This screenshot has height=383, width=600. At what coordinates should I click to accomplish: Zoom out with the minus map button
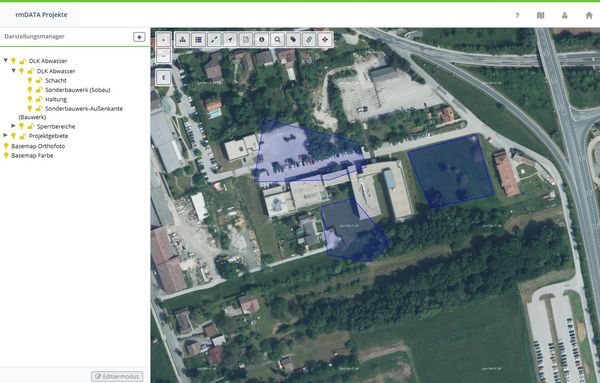pos(163,55)
